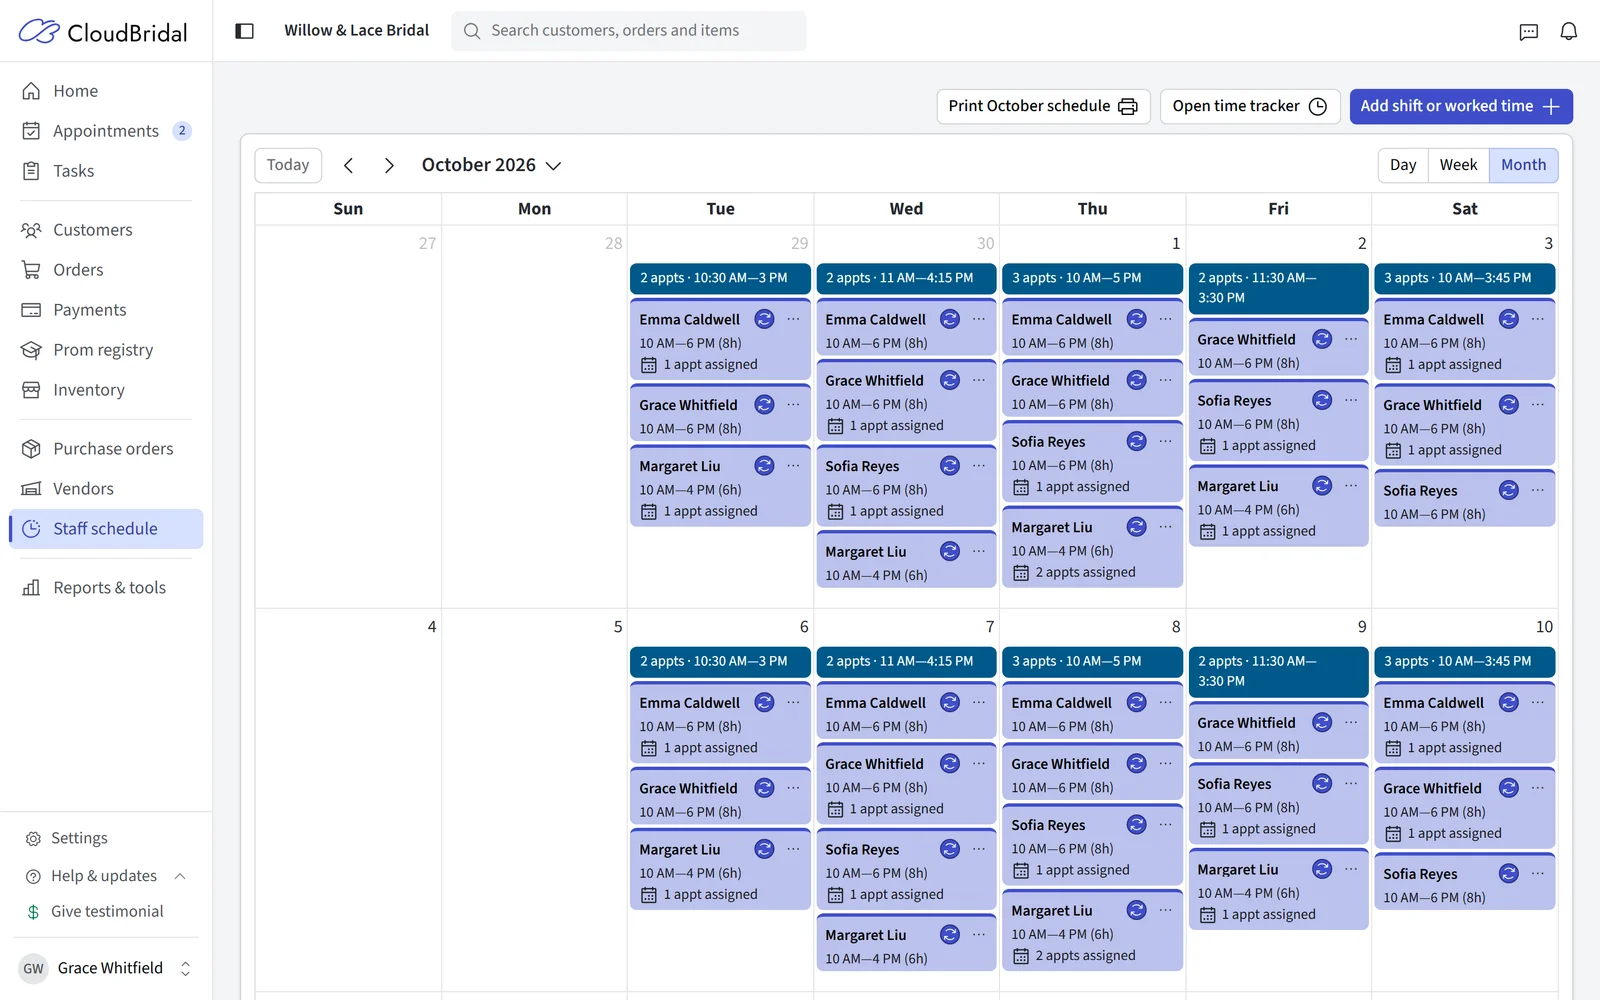The width and height of the screenshot is (1600, 1000).
Task: Go to next month arrow
Action: click(x=389, y=165)
